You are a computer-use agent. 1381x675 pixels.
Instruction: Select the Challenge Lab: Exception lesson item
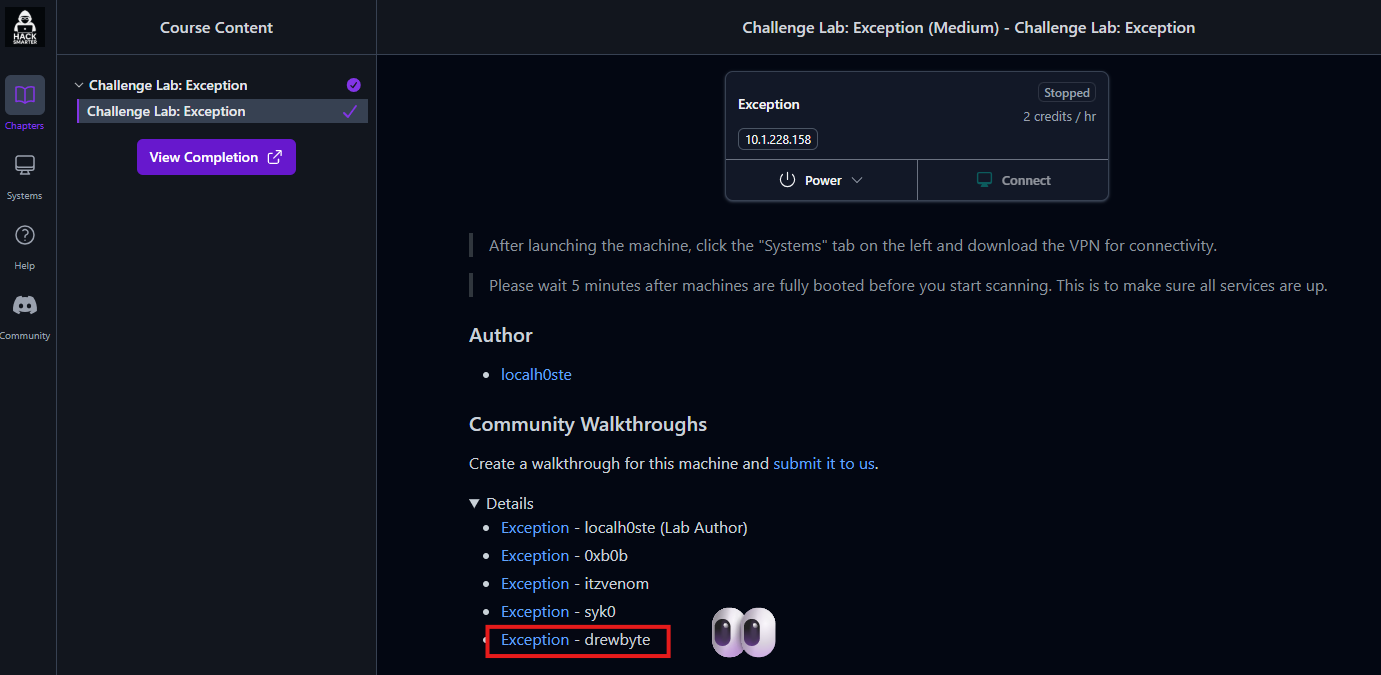tap(166, 112)
